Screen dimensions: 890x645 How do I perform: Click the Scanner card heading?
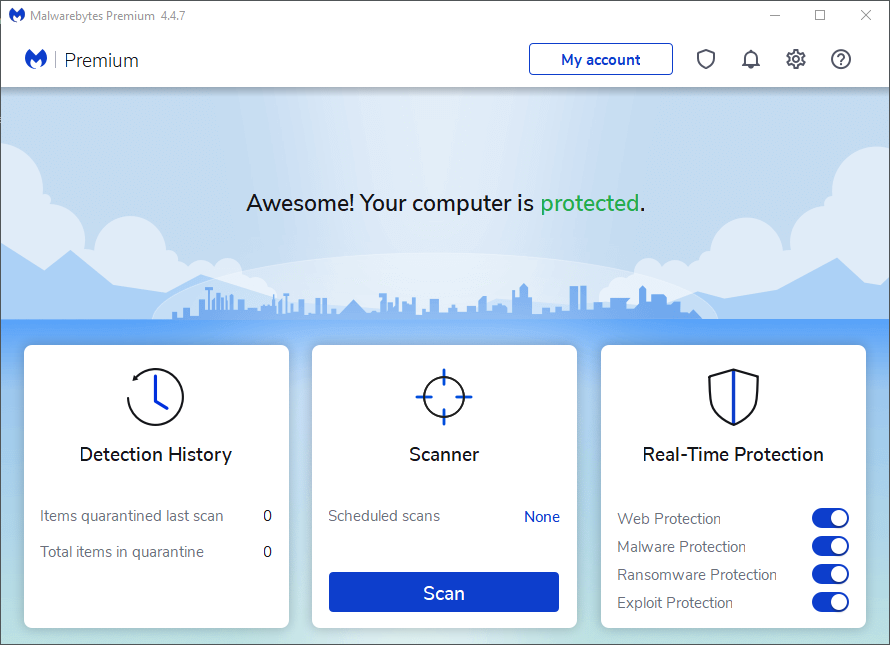(x=444, y=455)
